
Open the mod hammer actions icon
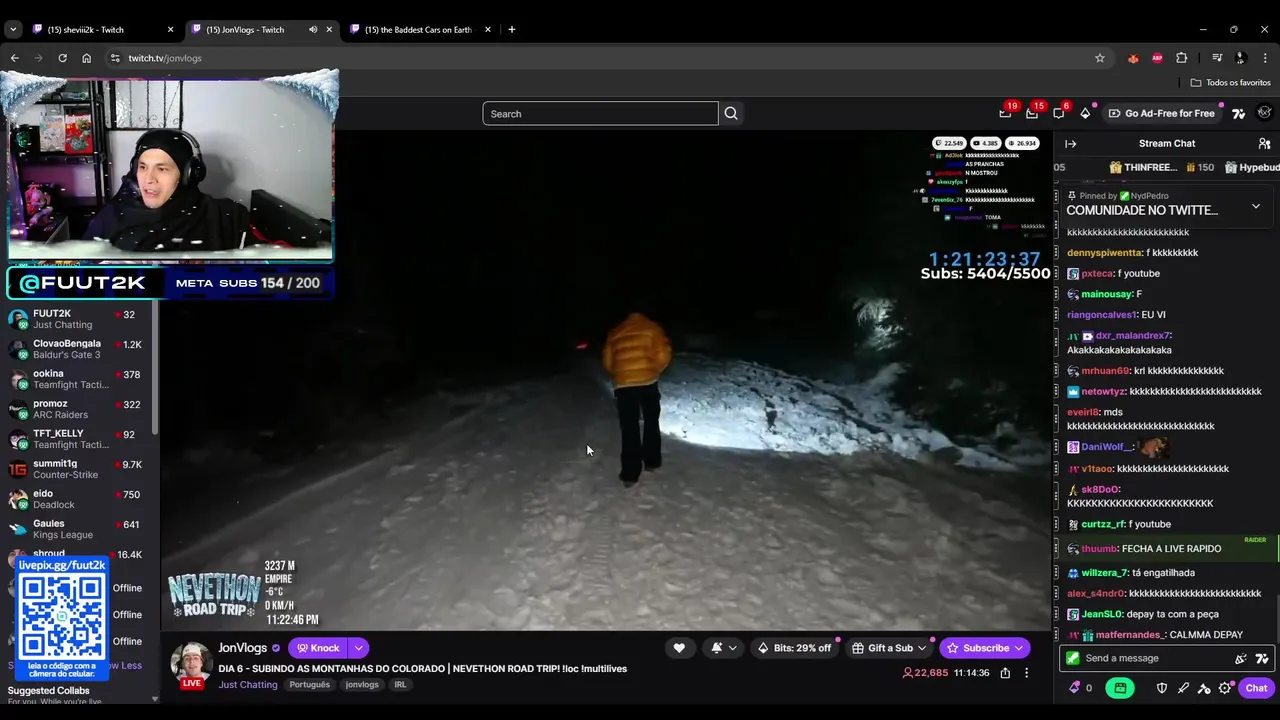click(1204, 688)
